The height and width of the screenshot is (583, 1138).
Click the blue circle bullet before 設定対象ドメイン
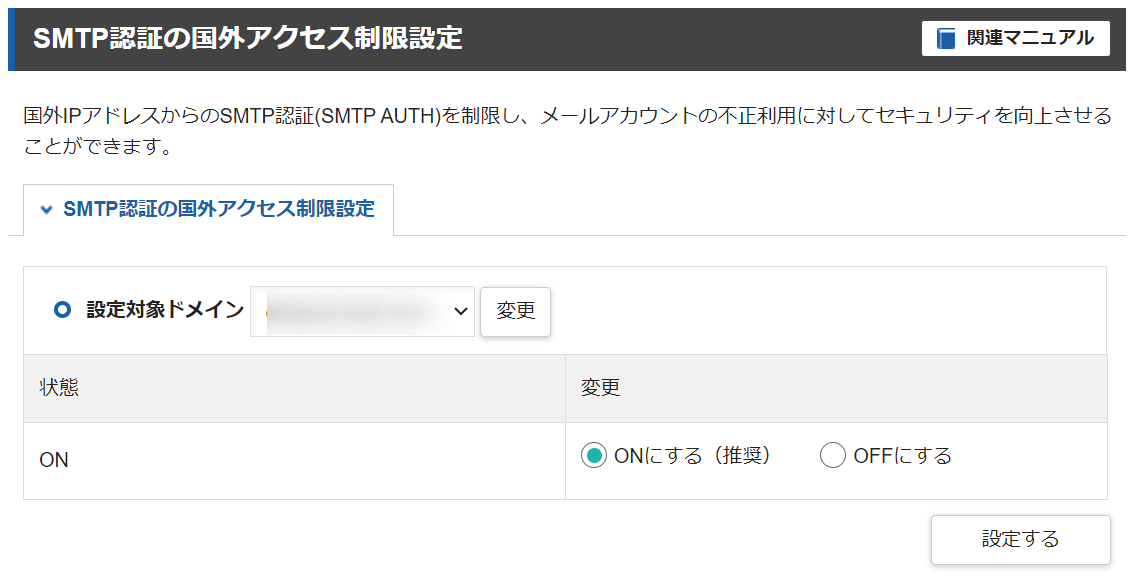tap(62, 310)
